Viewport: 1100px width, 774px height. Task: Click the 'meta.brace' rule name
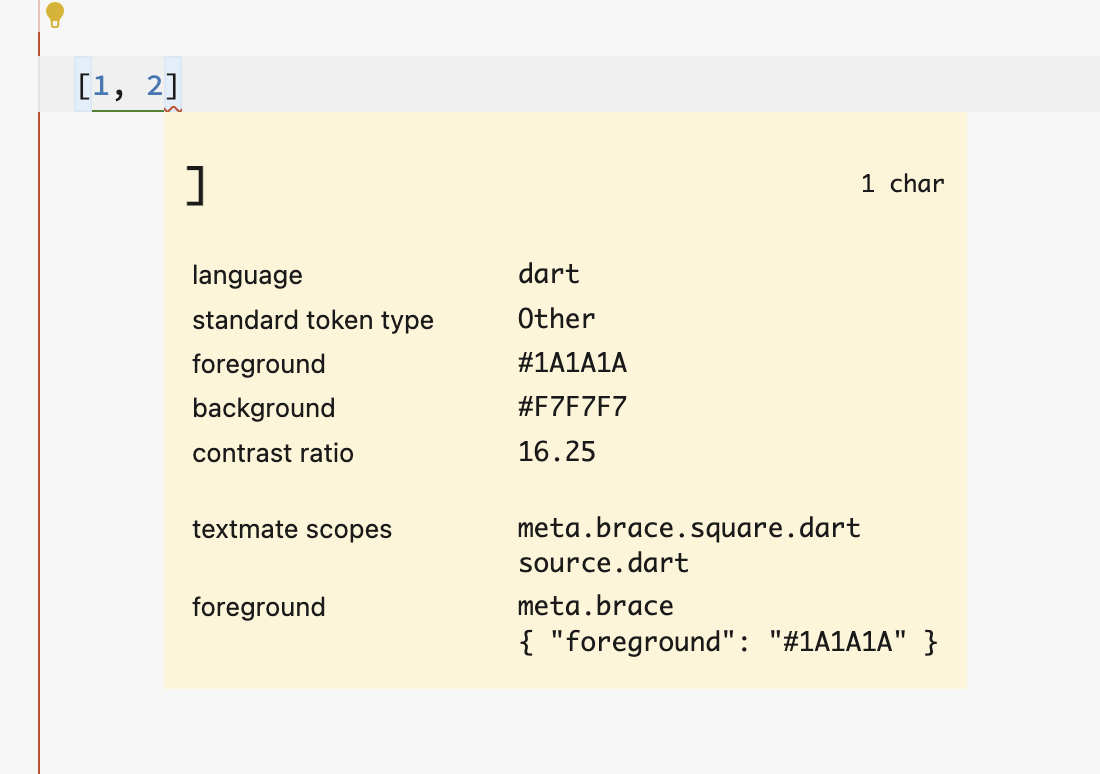pos(596,606)
